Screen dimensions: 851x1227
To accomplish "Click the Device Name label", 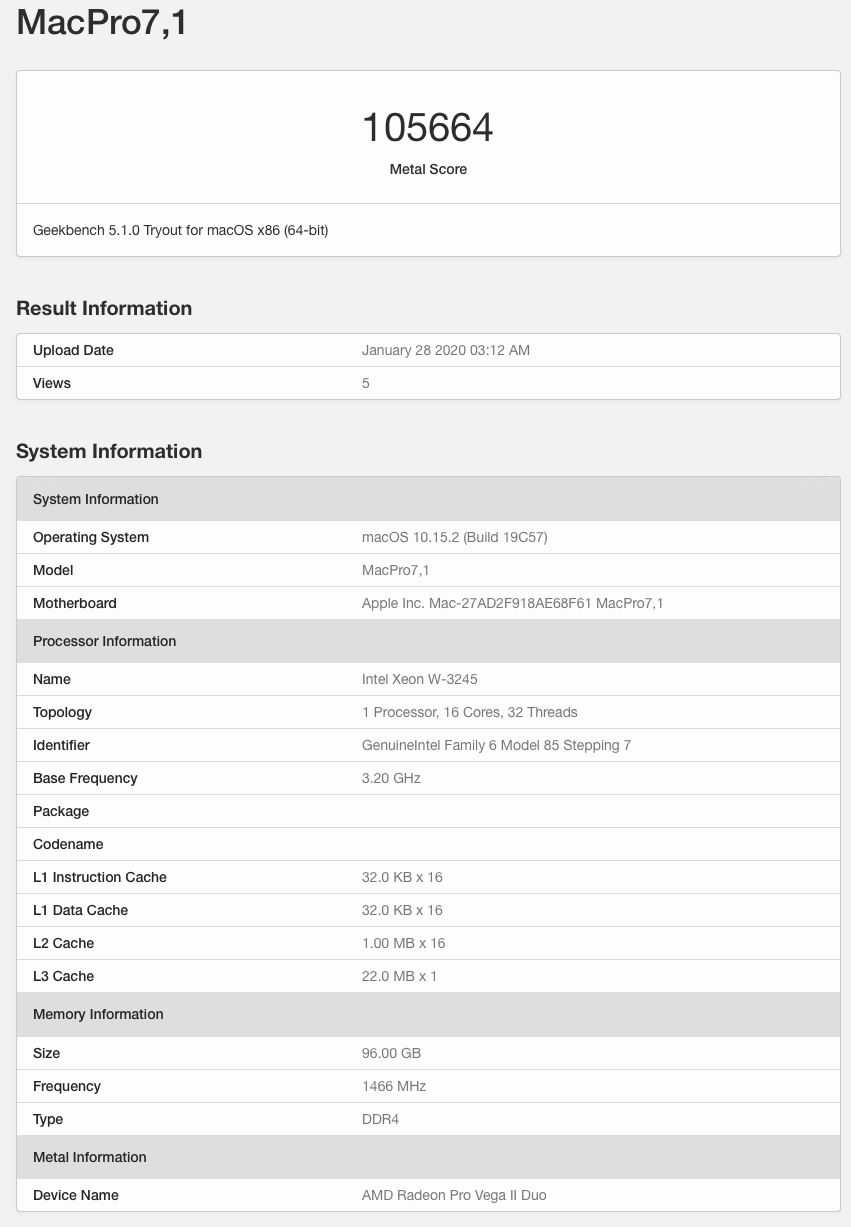I will (x=76, y=1195).
